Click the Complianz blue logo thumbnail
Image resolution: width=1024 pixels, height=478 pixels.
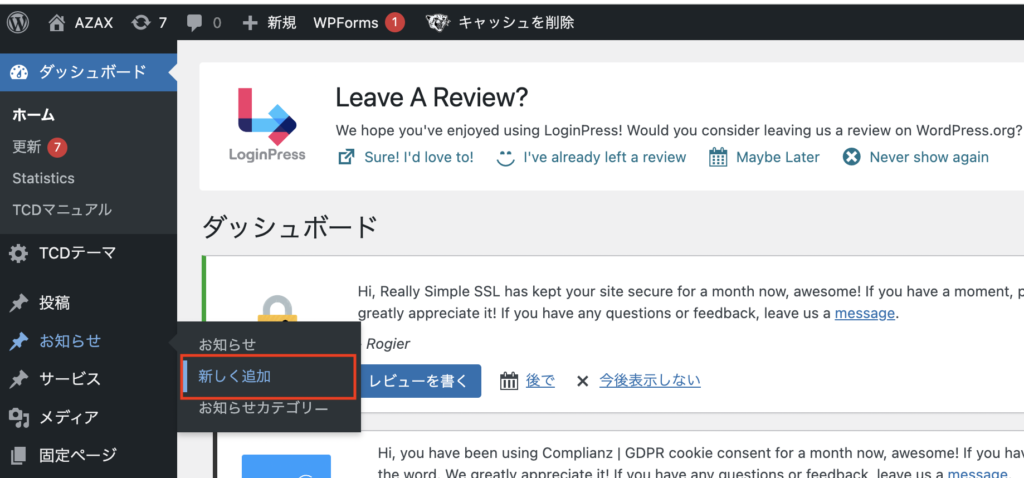(x=286, y=466)
